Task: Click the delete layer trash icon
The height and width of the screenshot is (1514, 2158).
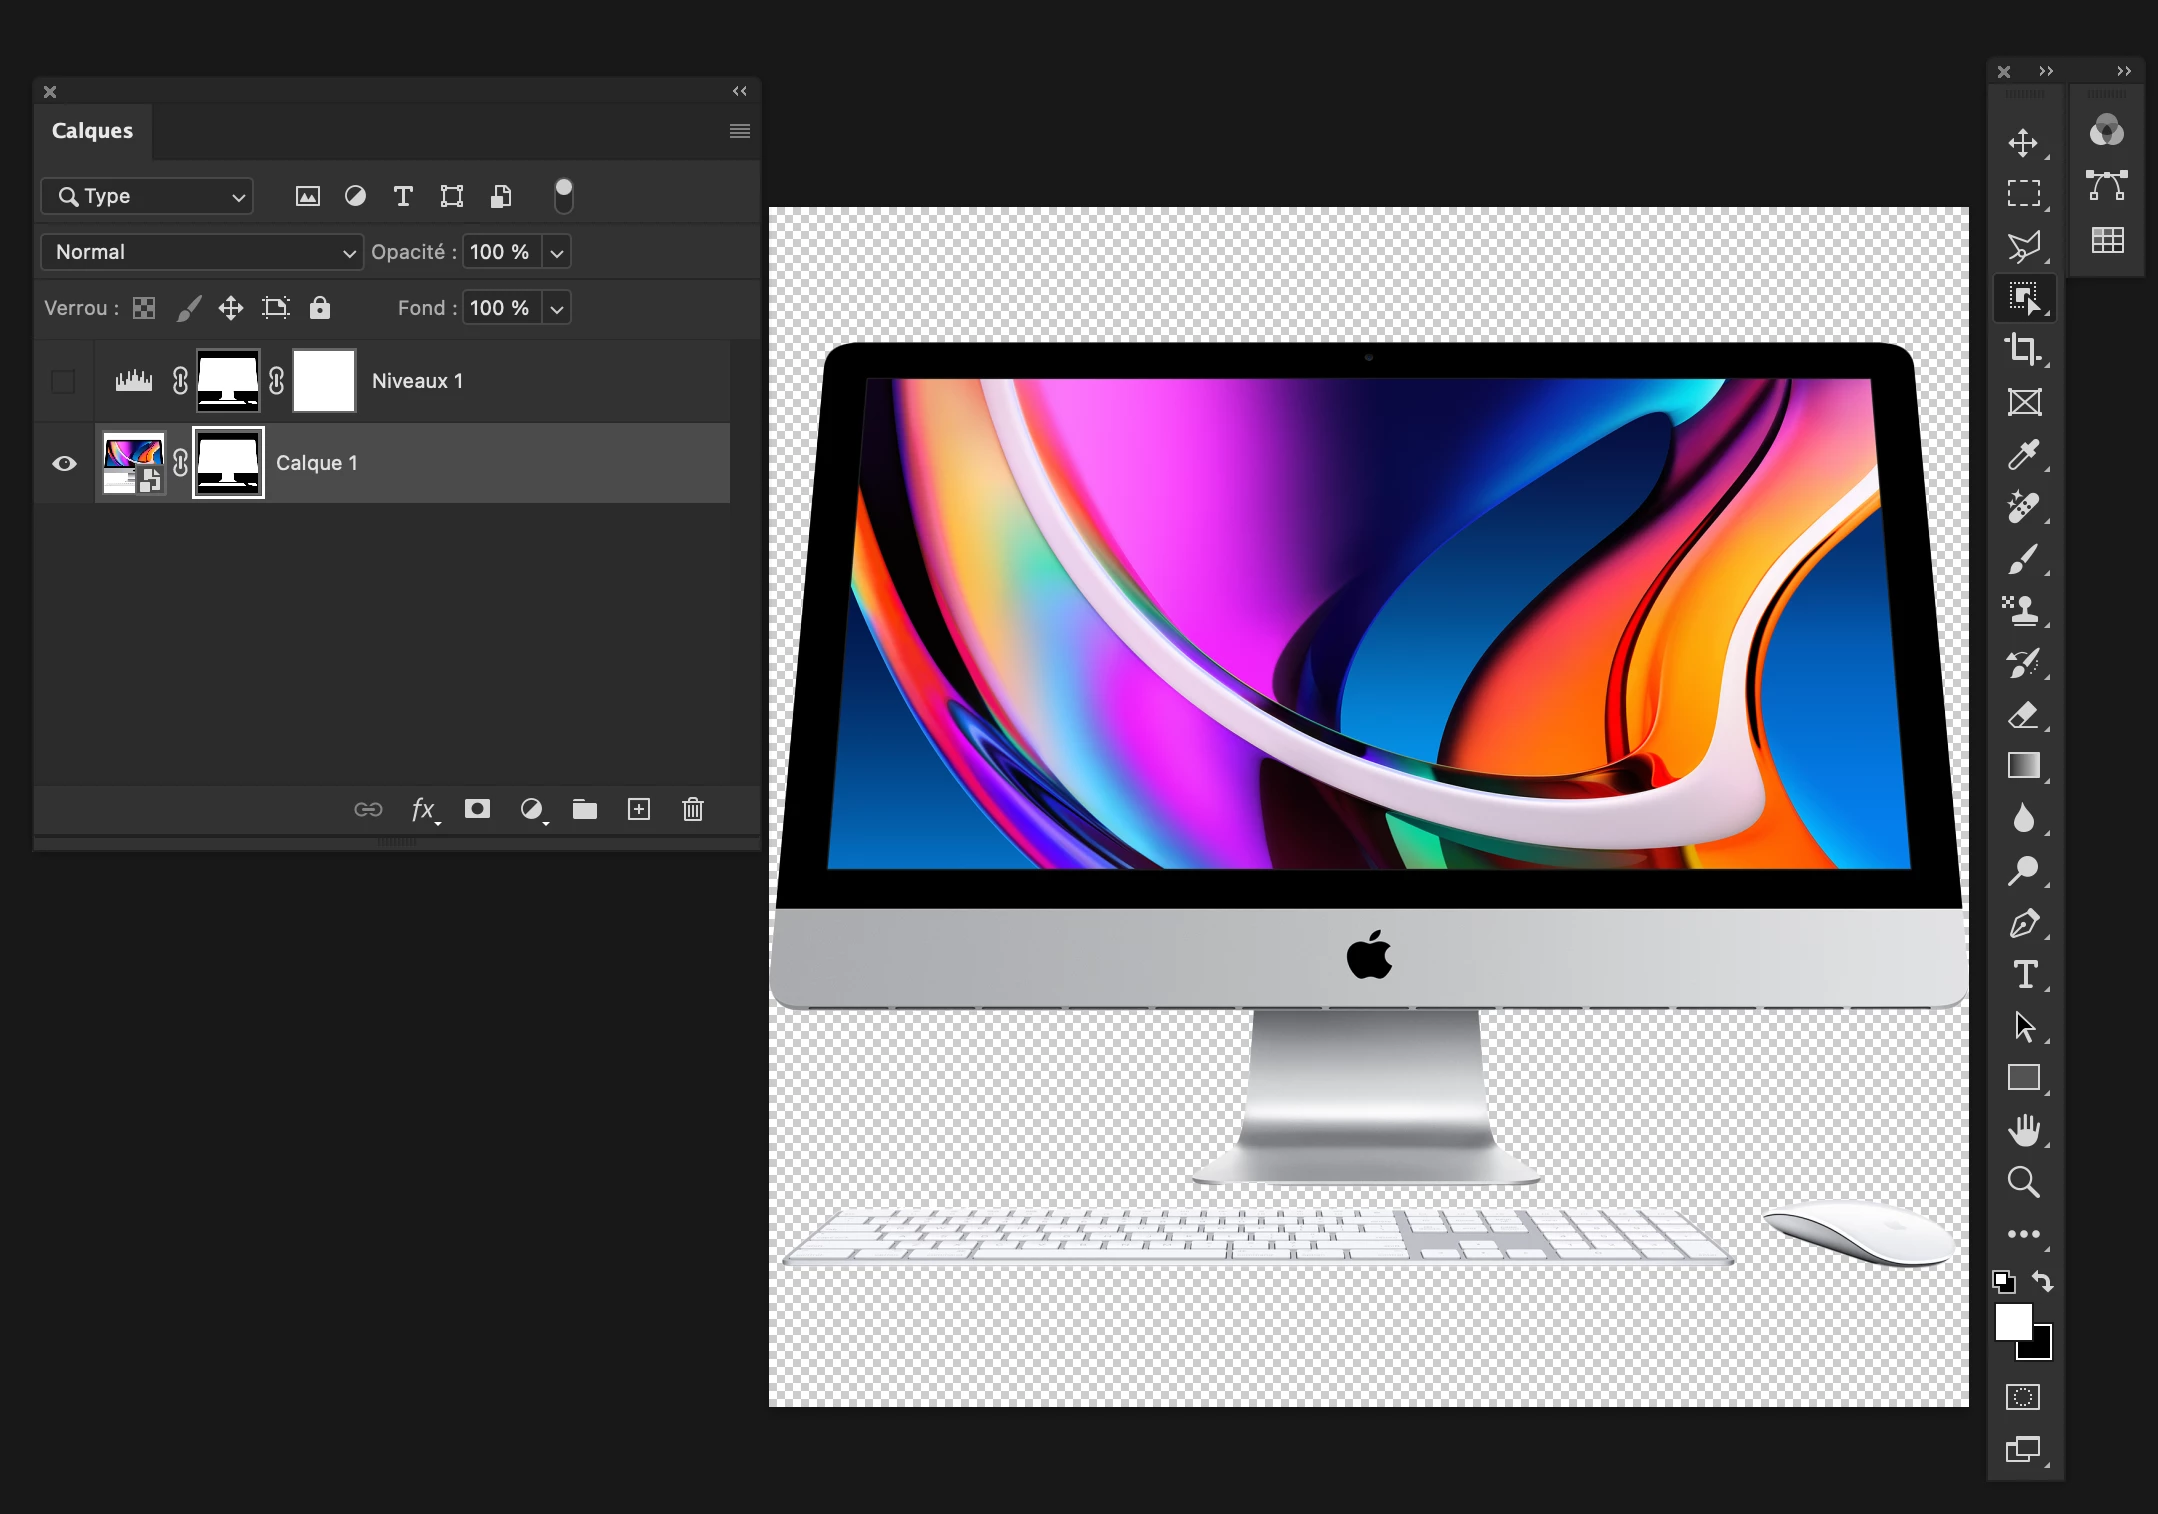Action: click(693, 809)
